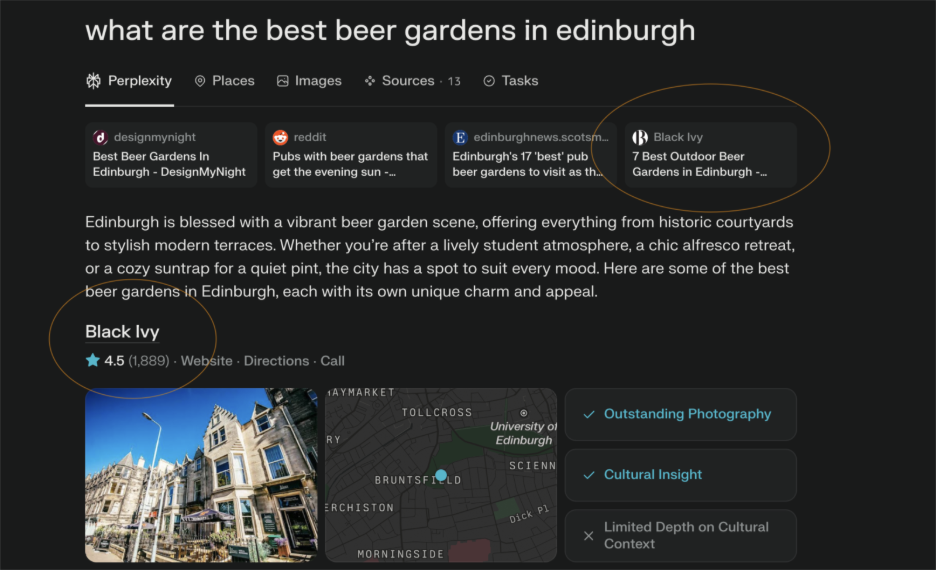Open the Bruntsfield map thumbnail
936x570 pixels.
(441, 475)
